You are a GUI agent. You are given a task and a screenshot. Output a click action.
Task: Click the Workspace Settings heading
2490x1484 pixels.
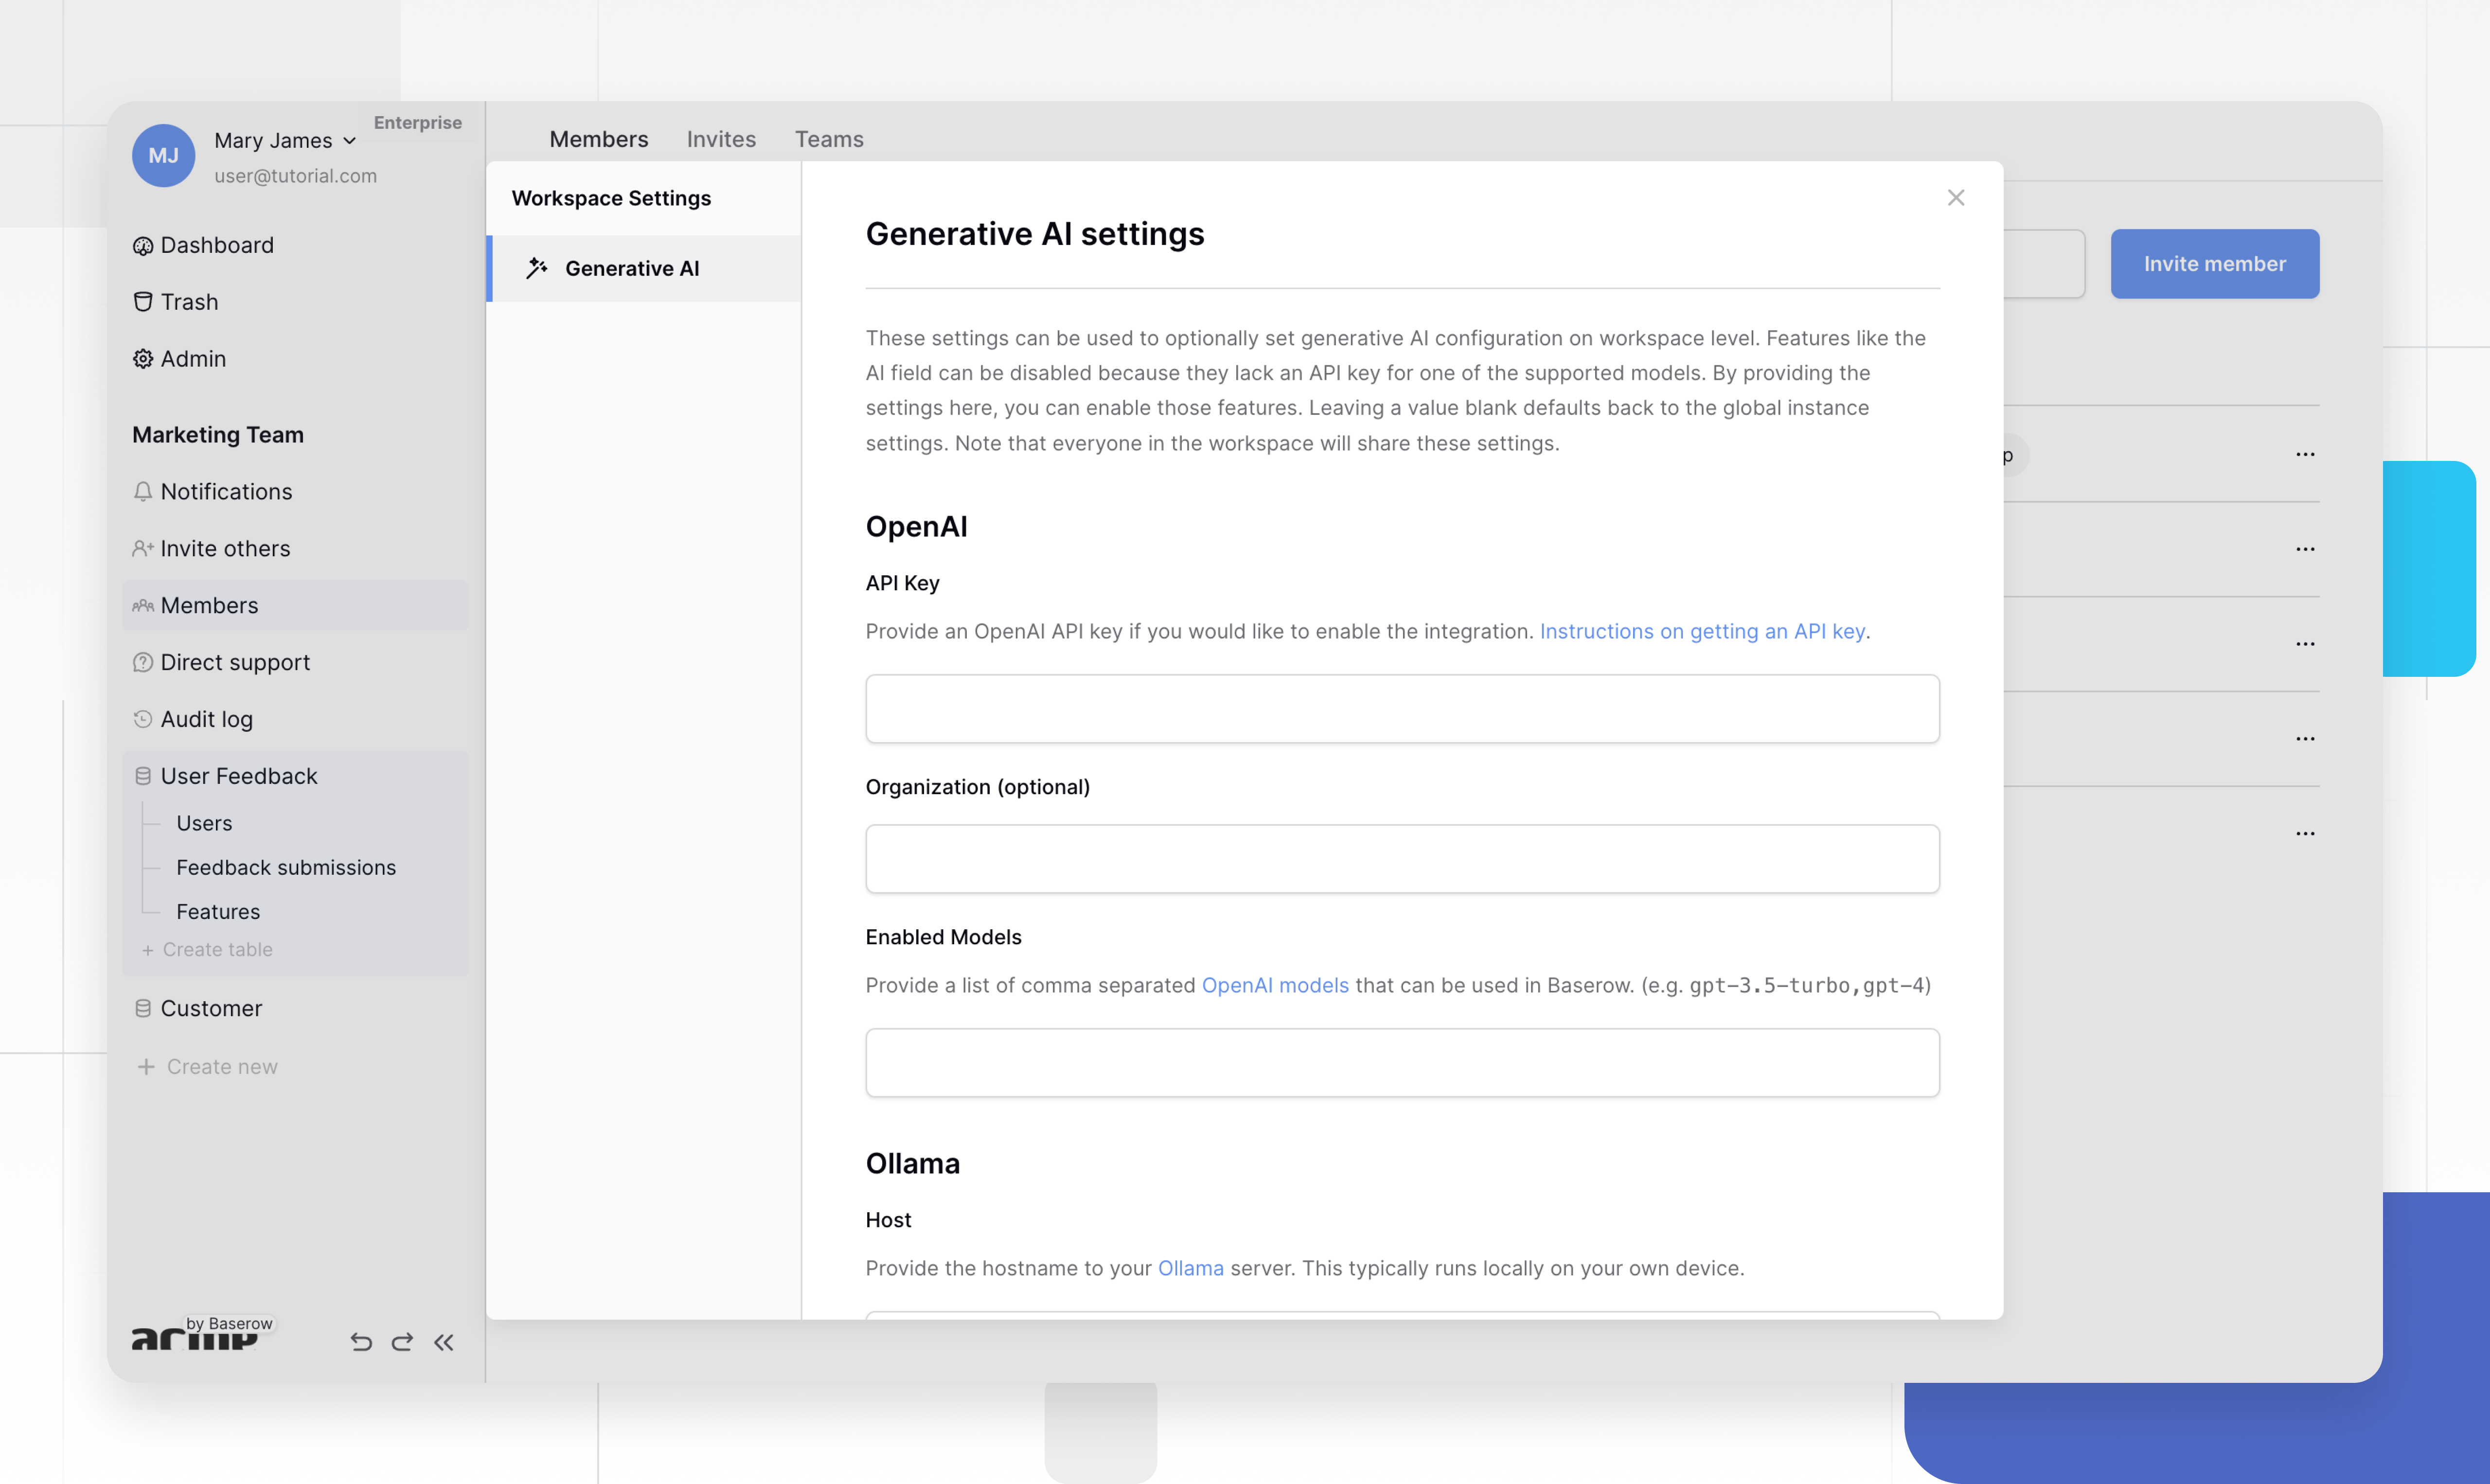click(611, 198)
